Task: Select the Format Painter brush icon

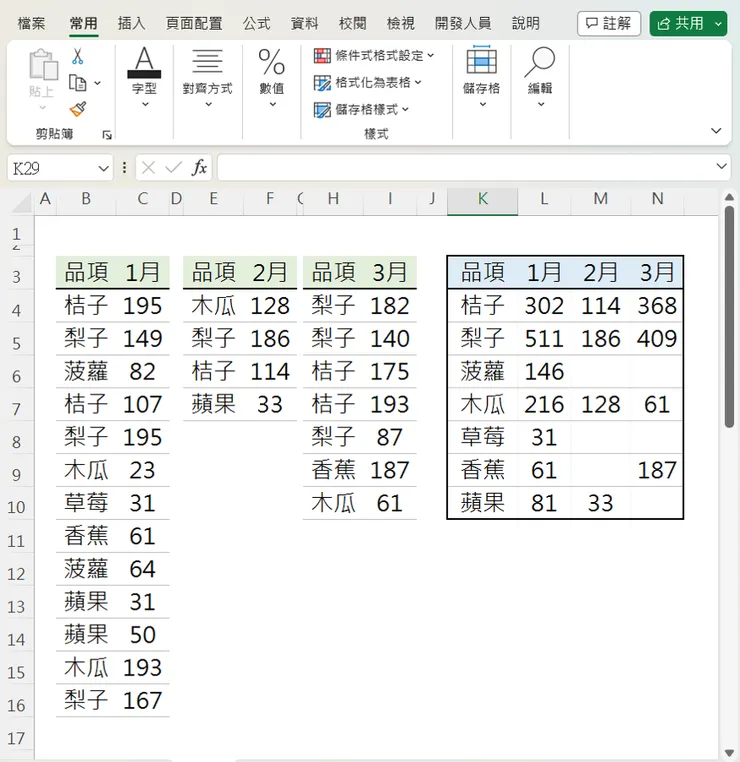Action: coord(78,109)
